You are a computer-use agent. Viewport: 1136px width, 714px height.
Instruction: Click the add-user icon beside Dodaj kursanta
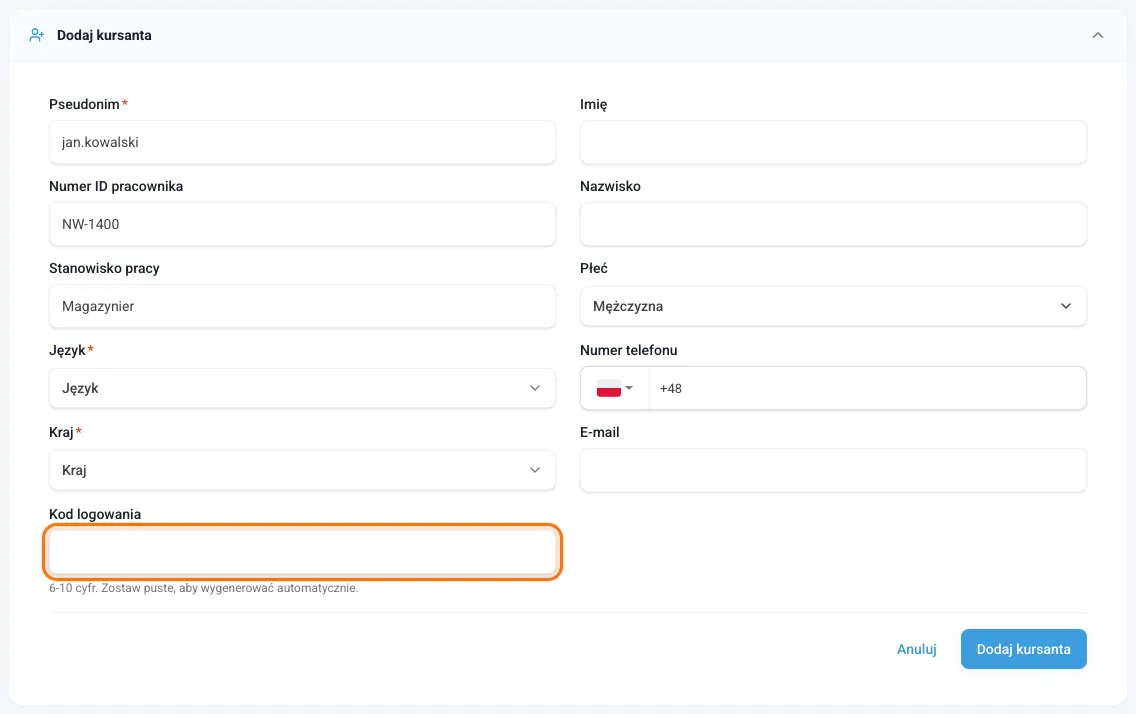36,35
